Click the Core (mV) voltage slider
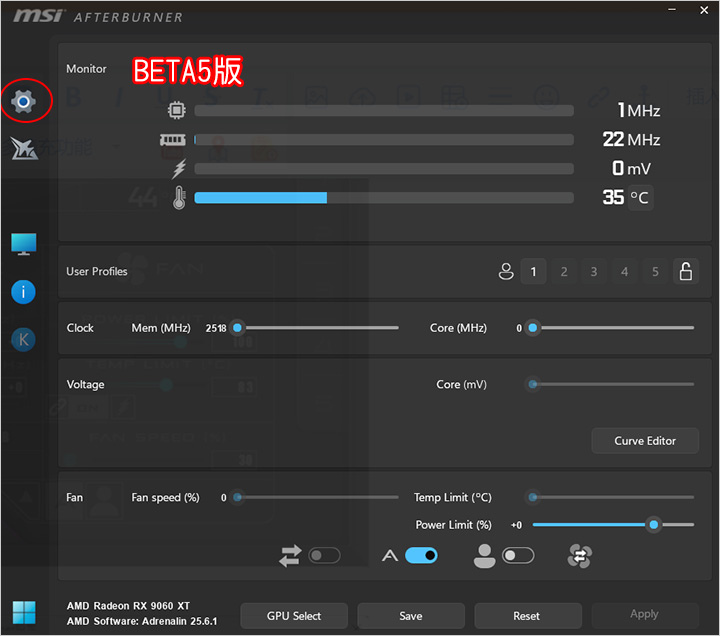Screen dimensions: 720x636 click(610, 384)
